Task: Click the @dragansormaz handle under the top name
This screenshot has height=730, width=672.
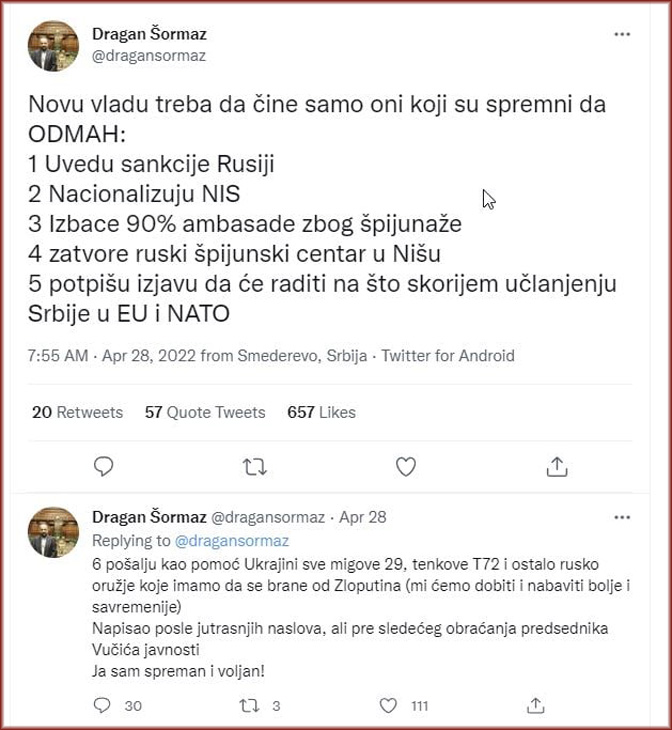Action: click(x=149, y=56)
